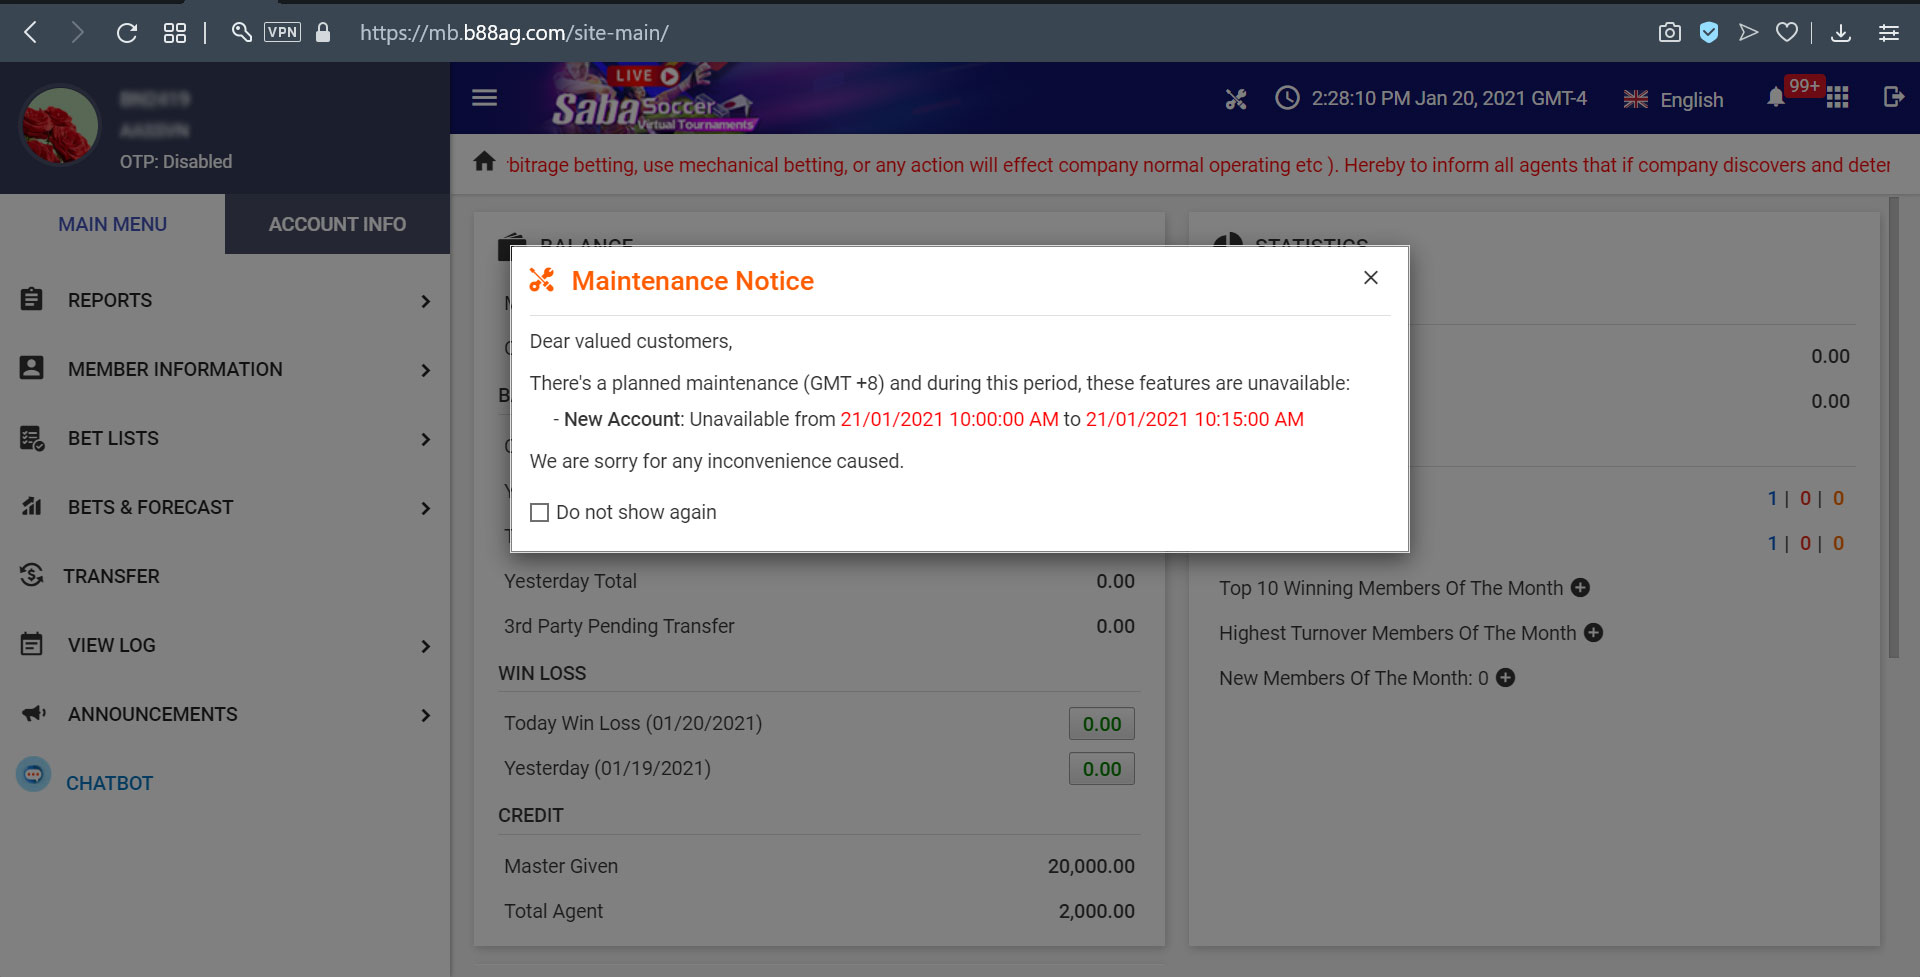Viewport: 1920px width, 977px height.
Task: Open the English language selector
Action: tap(1672, 100)
